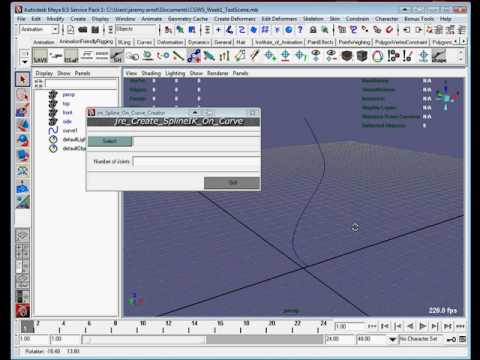Screen dimensions: 480x360
Task: Click the Select button in SplineIK window
Action: (110, 141)
